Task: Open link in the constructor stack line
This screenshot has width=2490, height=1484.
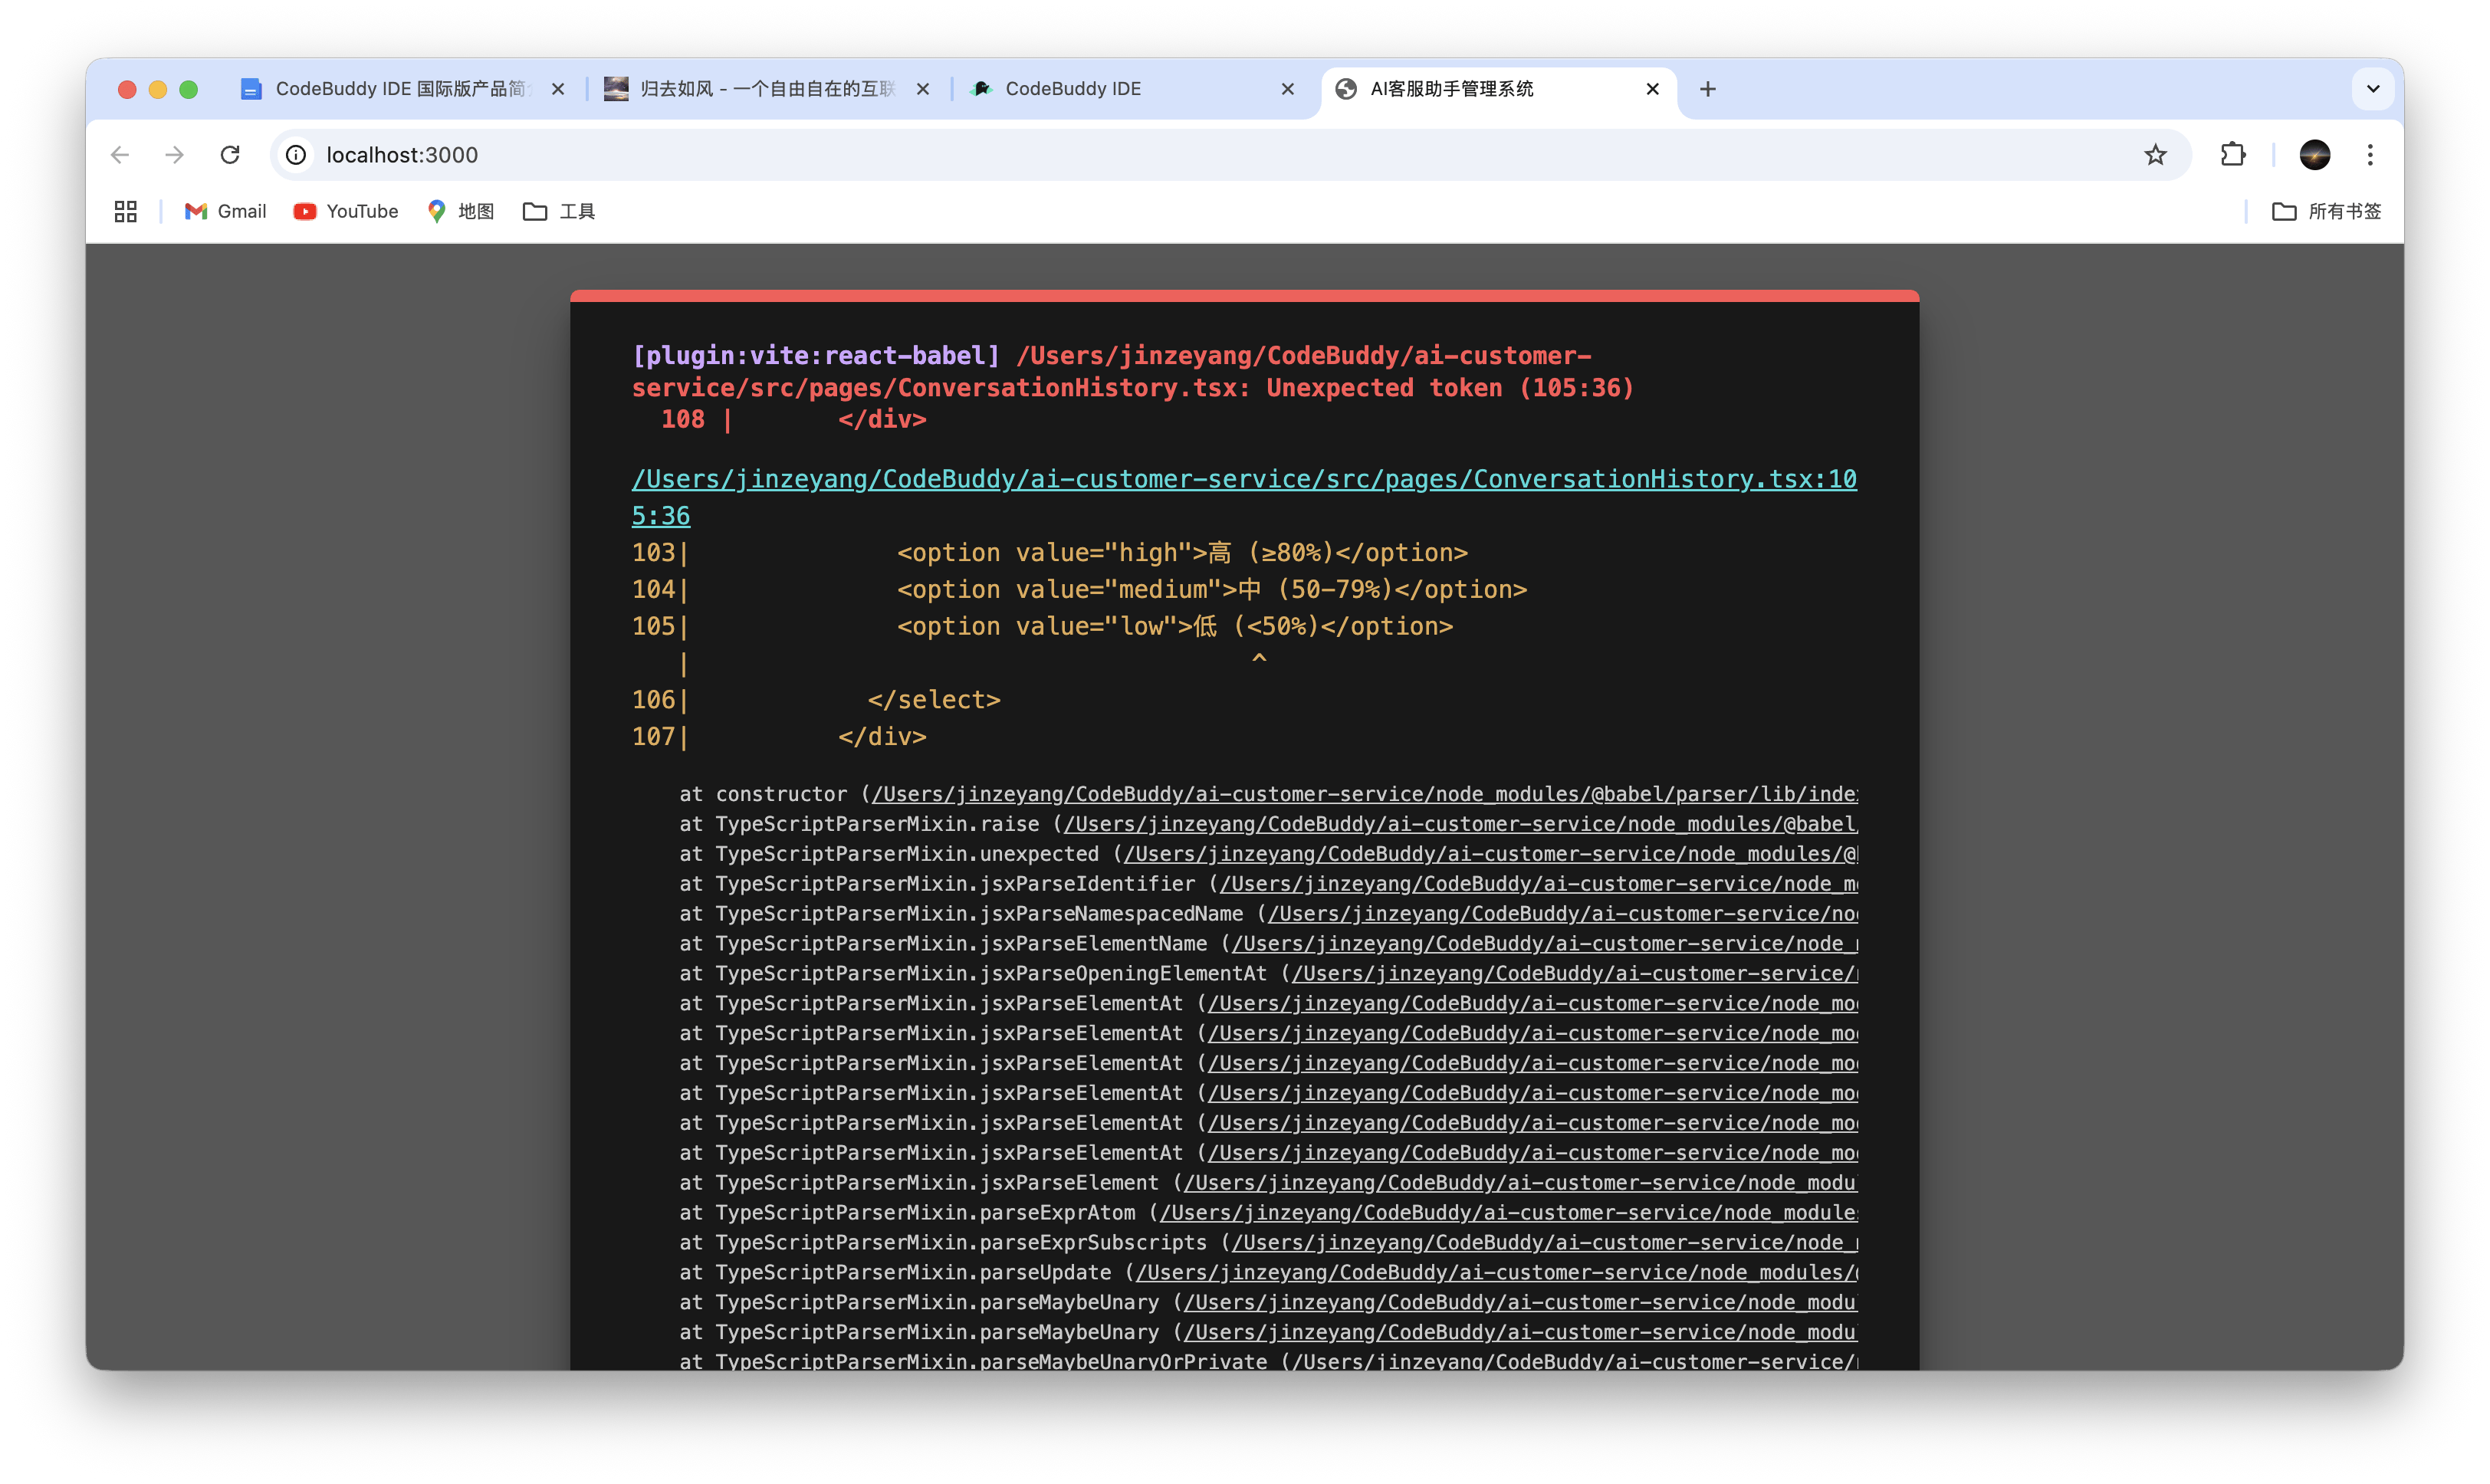Action: (x=1364, y=794)
